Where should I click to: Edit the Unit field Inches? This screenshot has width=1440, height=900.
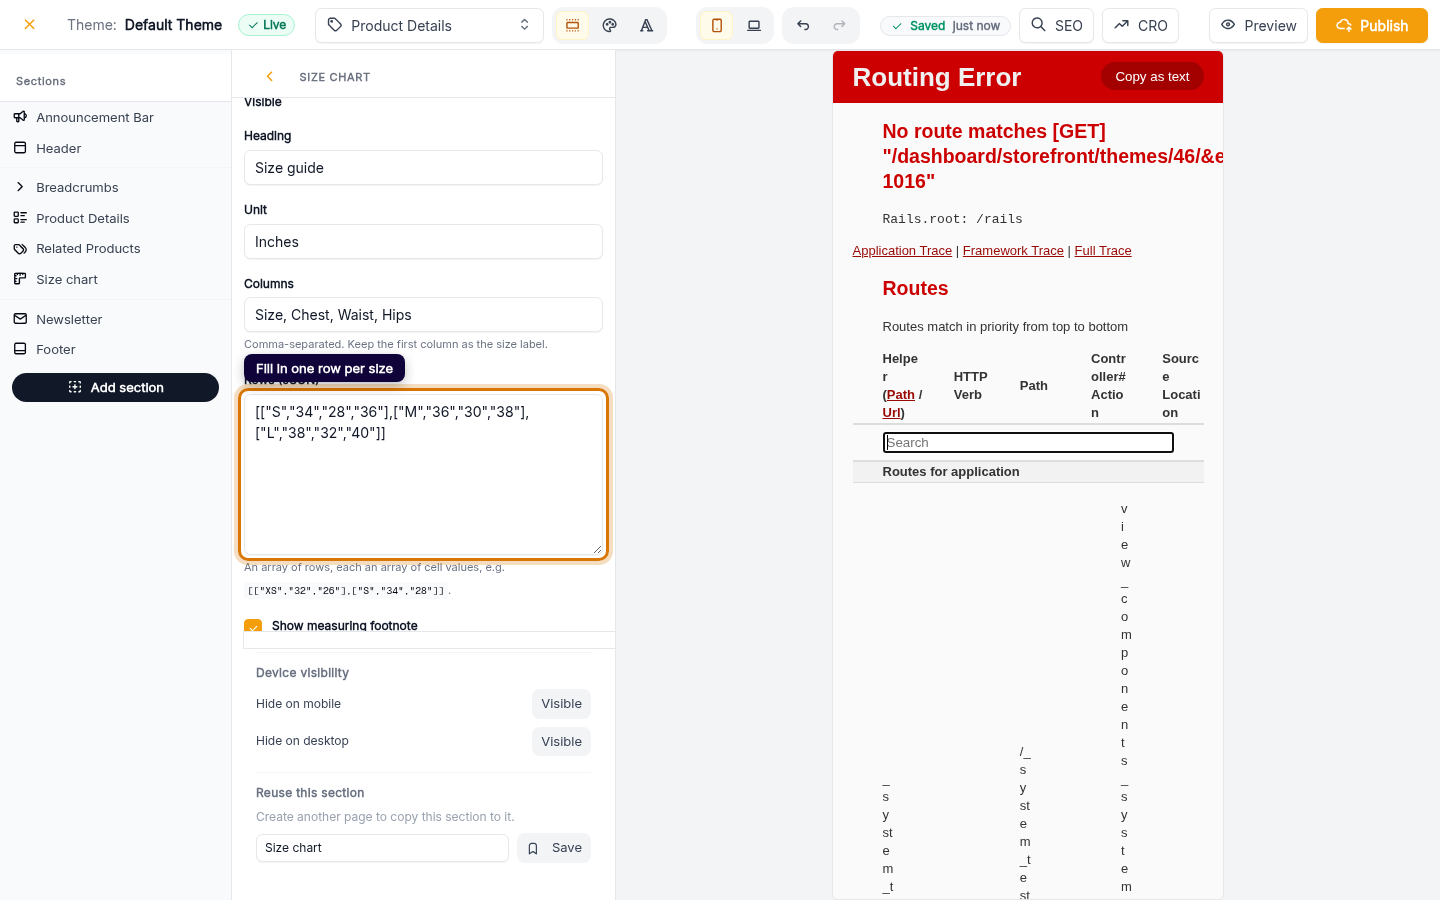(x=423, y=242)
